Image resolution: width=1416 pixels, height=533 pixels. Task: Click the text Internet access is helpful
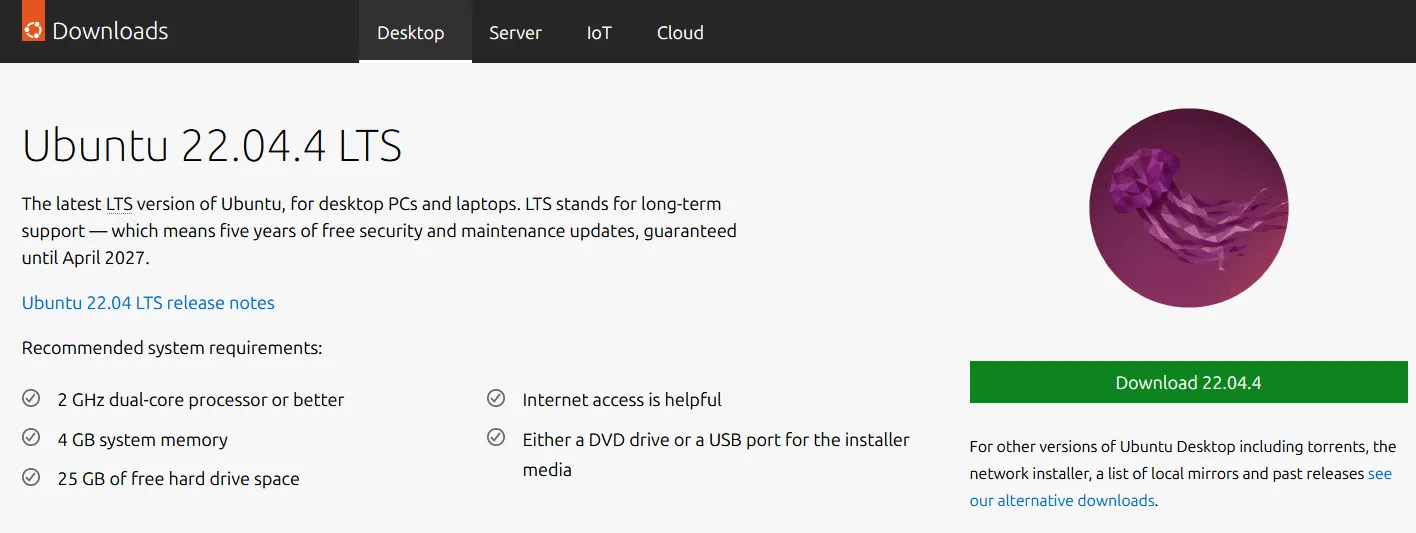pyautogui.click(x=622, y=400)
